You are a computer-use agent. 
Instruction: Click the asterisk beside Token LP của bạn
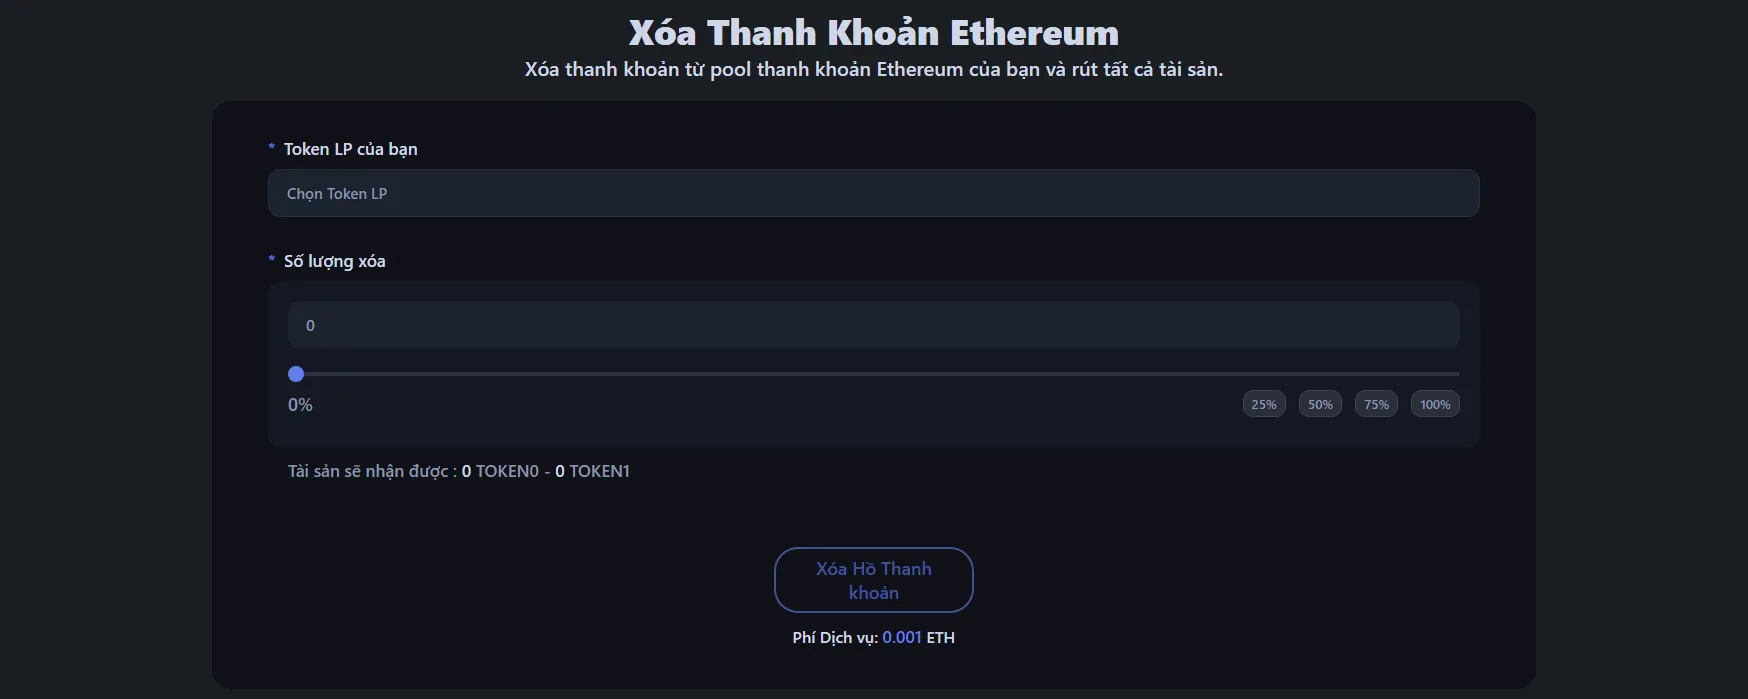[x=271, y=148]
